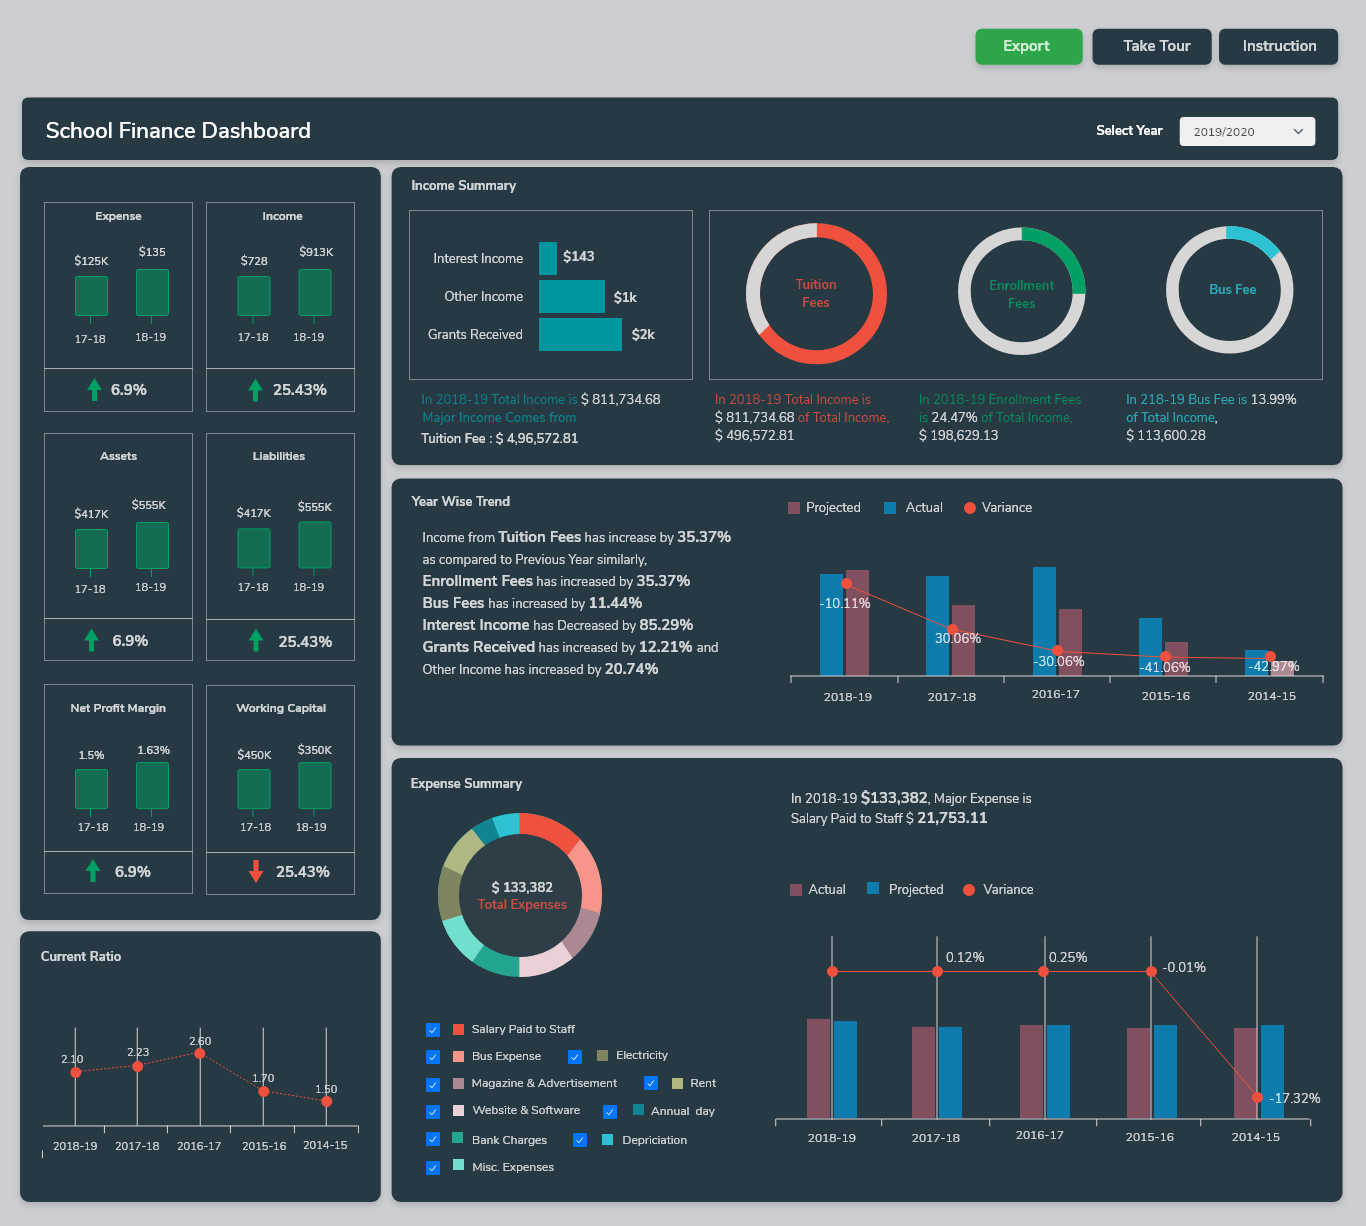1366x1226 pixels.
Task: Click the School Finance Dashboard title
Action: (178, 131)
